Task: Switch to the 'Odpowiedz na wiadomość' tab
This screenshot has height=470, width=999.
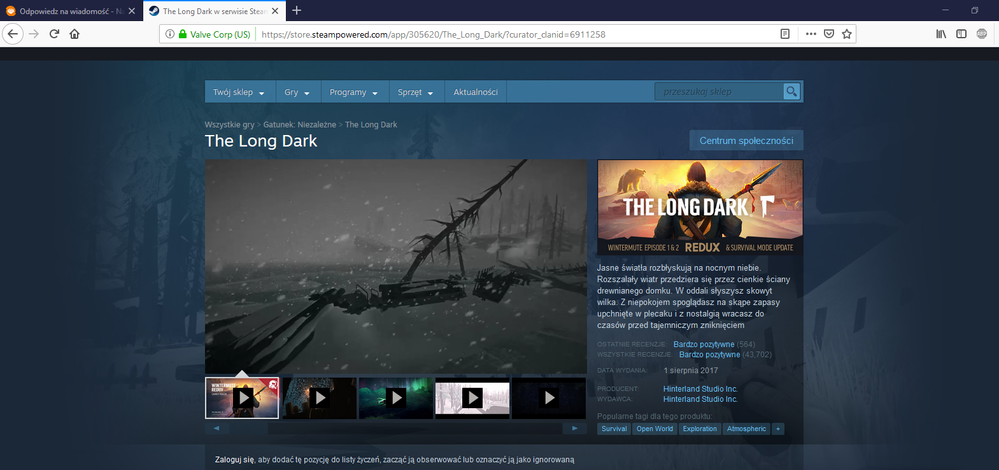Action: coord(70,10)
